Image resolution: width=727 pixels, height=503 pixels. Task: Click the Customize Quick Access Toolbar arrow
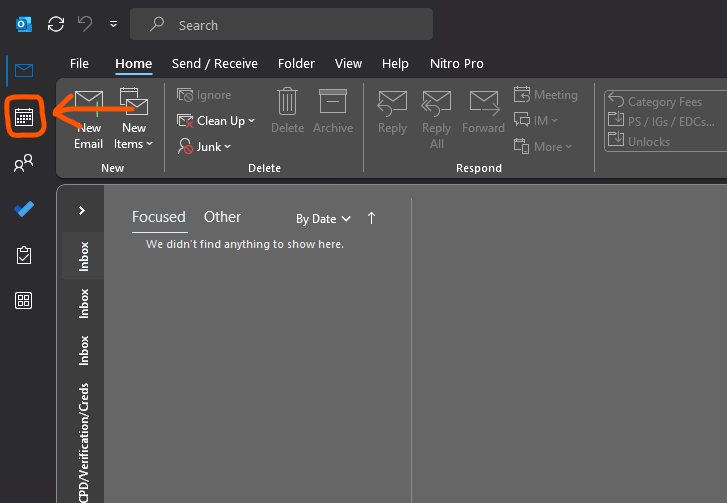click(x=112, y=24)
